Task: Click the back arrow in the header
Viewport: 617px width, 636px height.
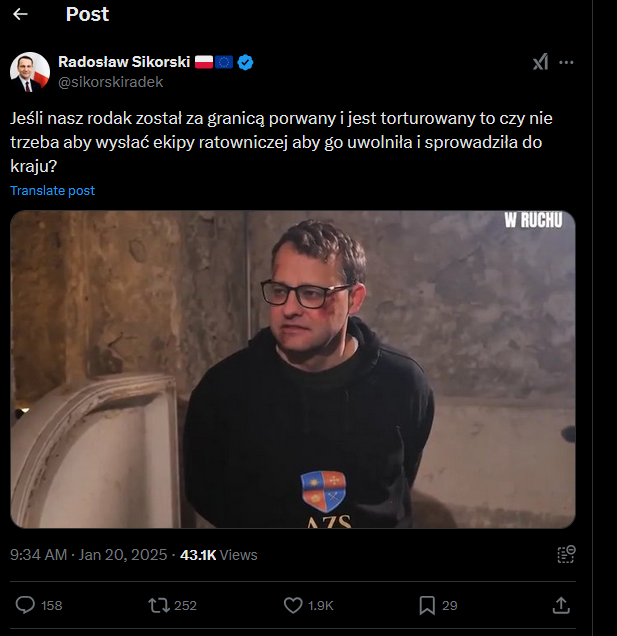Action: [20, 15]
